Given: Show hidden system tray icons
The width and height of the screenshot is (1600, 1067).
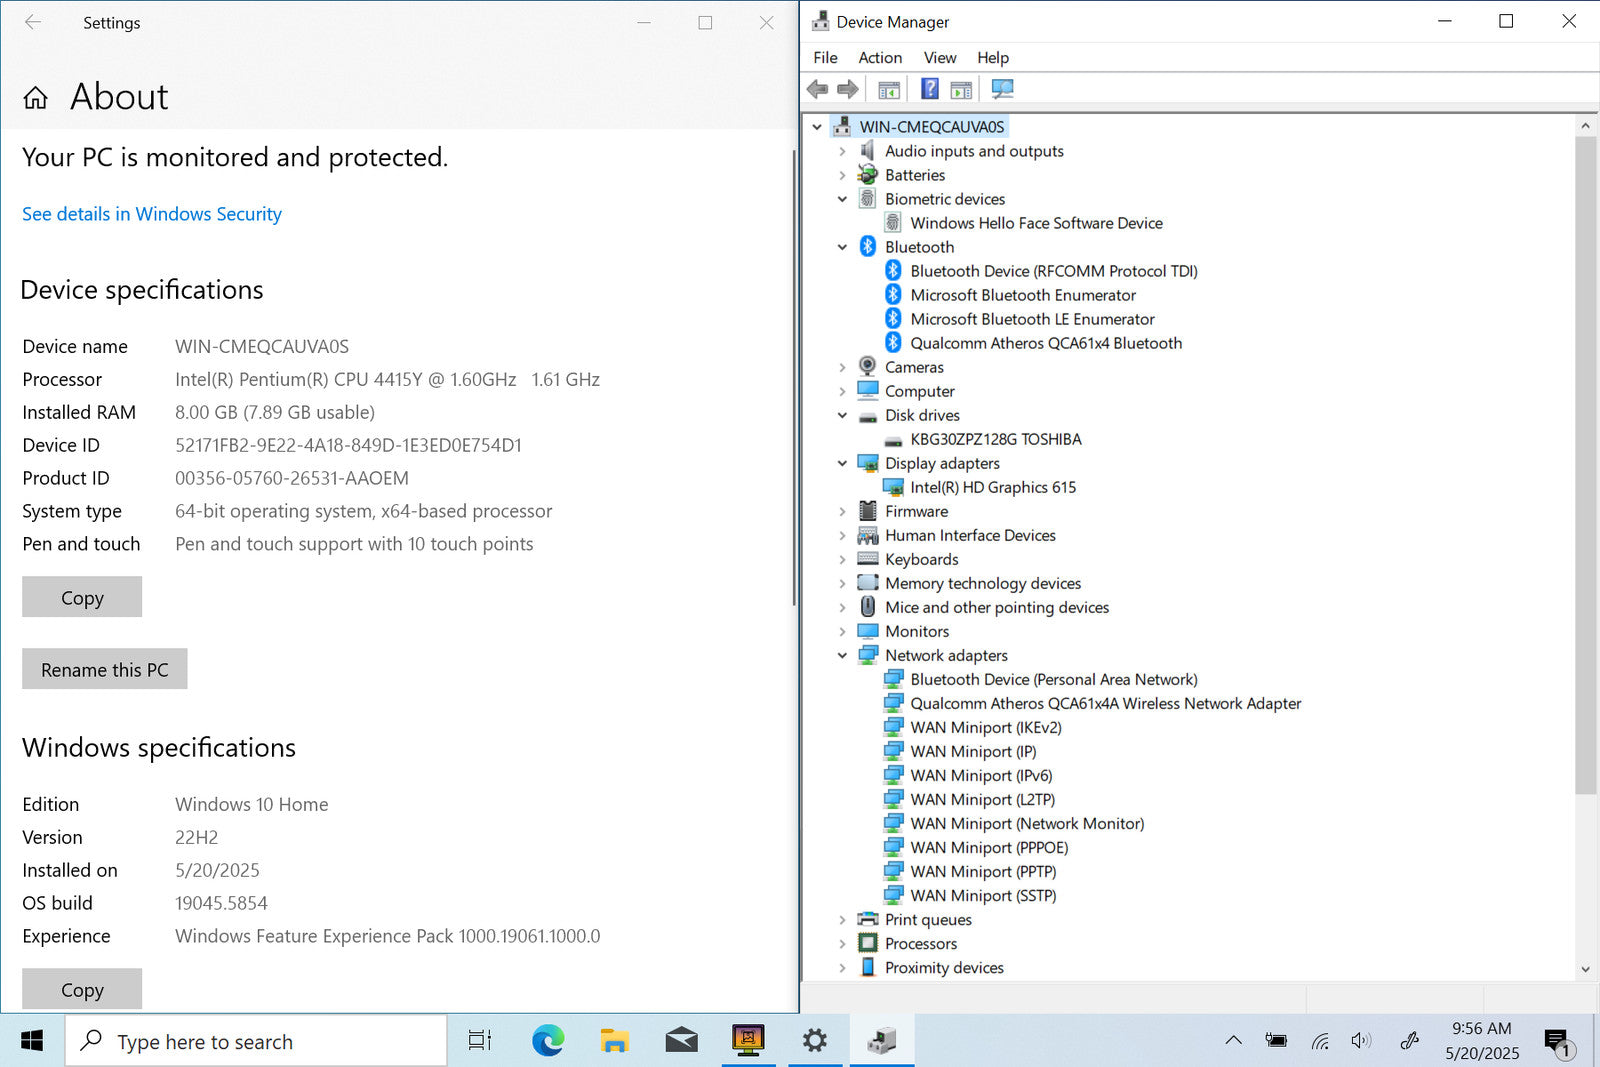Looking at the screenshot, I should [1234, 1041].
